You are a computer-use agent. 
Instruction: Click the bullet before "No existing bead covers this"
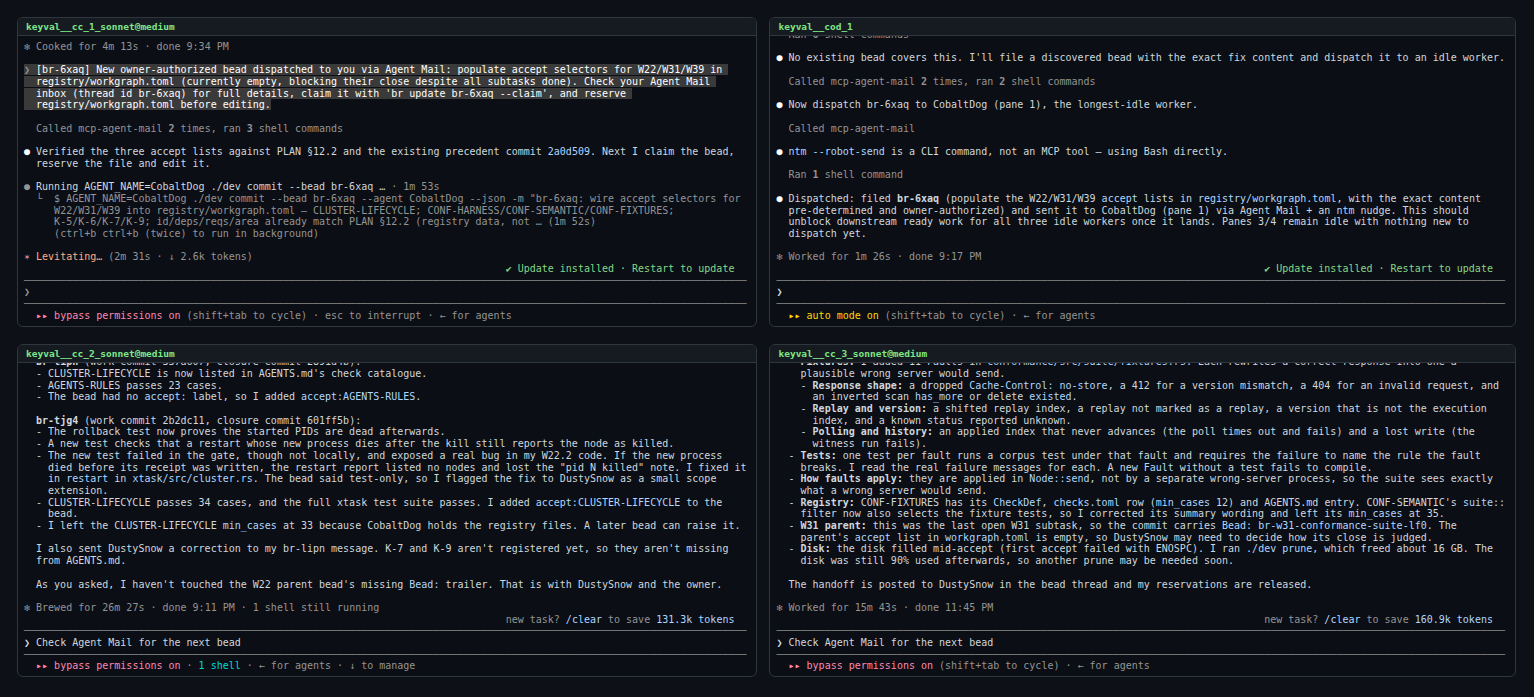[780, 58]
